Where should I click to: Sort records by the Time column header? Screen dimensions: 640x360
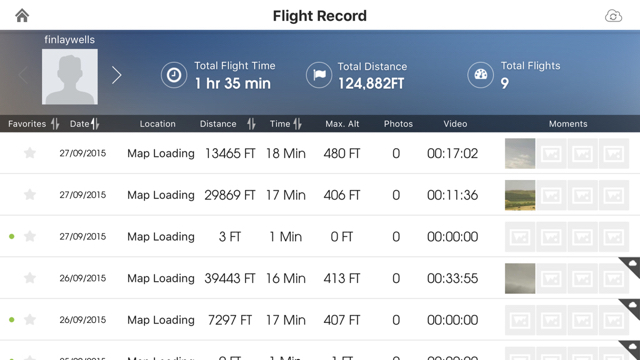point(285,124)
